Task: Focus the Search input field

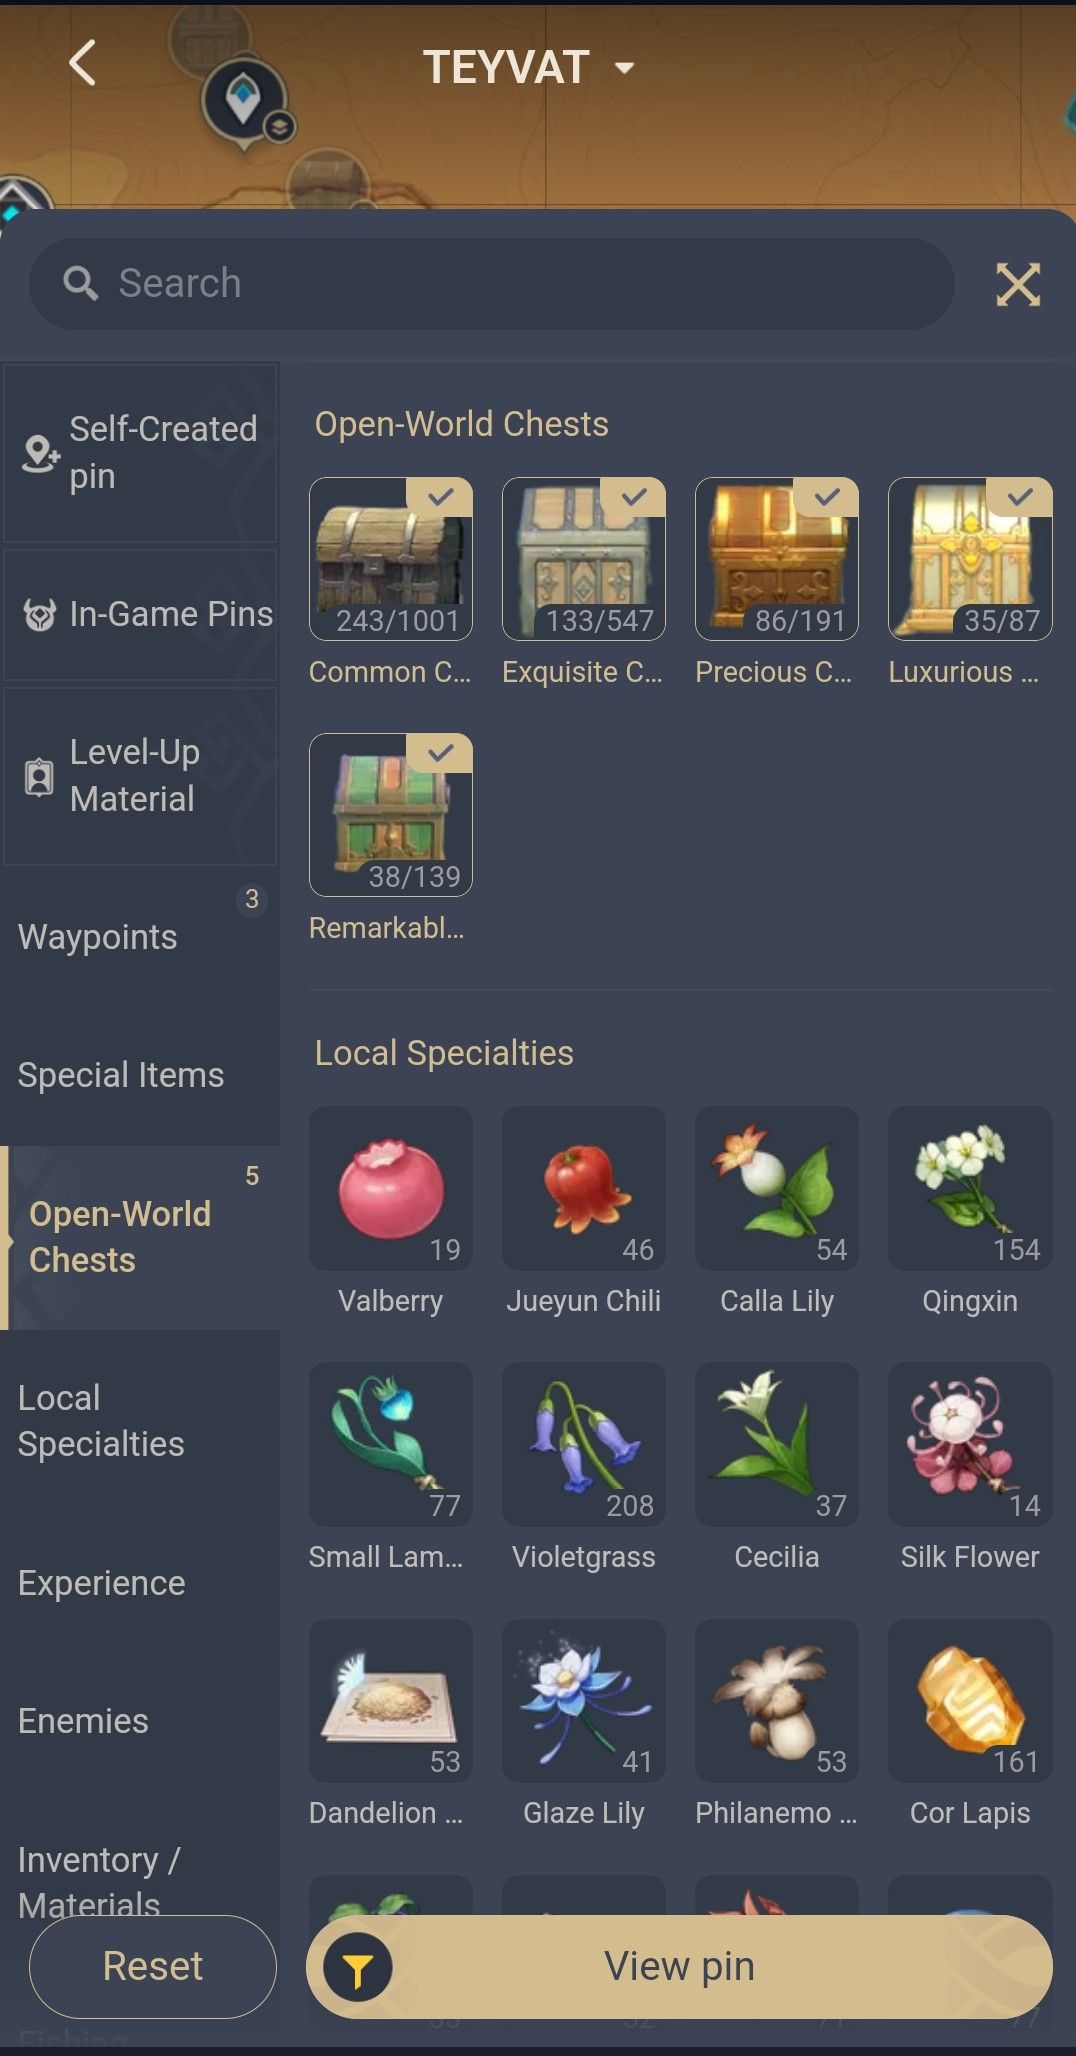Action: [x=491, y=284]
